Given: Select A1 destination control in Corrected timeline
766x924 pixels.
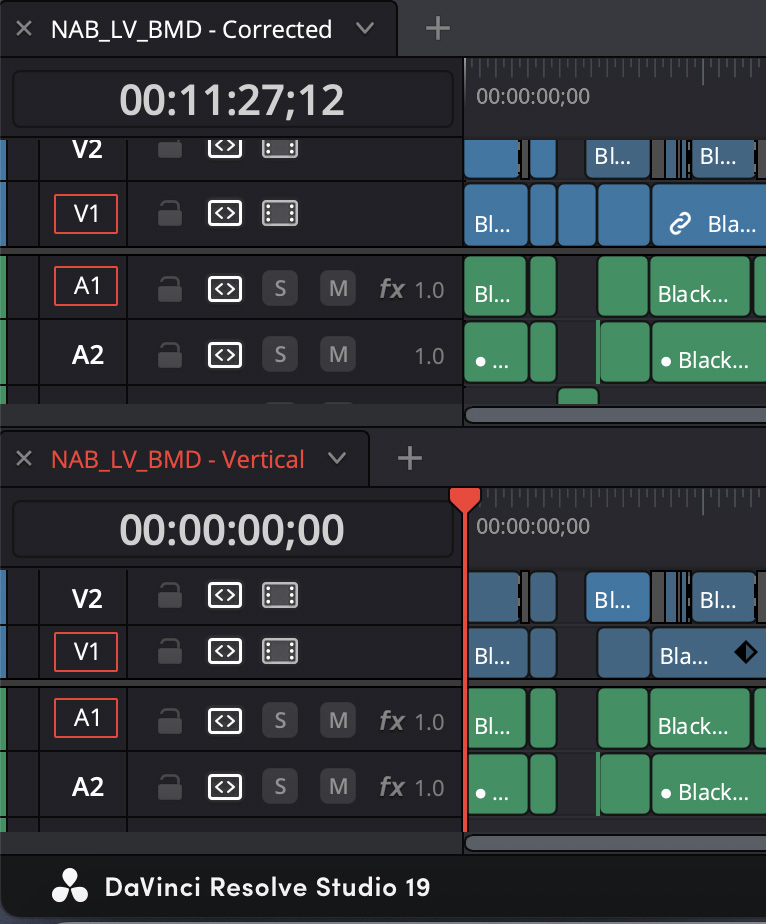Looking at the screenshot, I should pyautogui.click(x=86, y=286).
